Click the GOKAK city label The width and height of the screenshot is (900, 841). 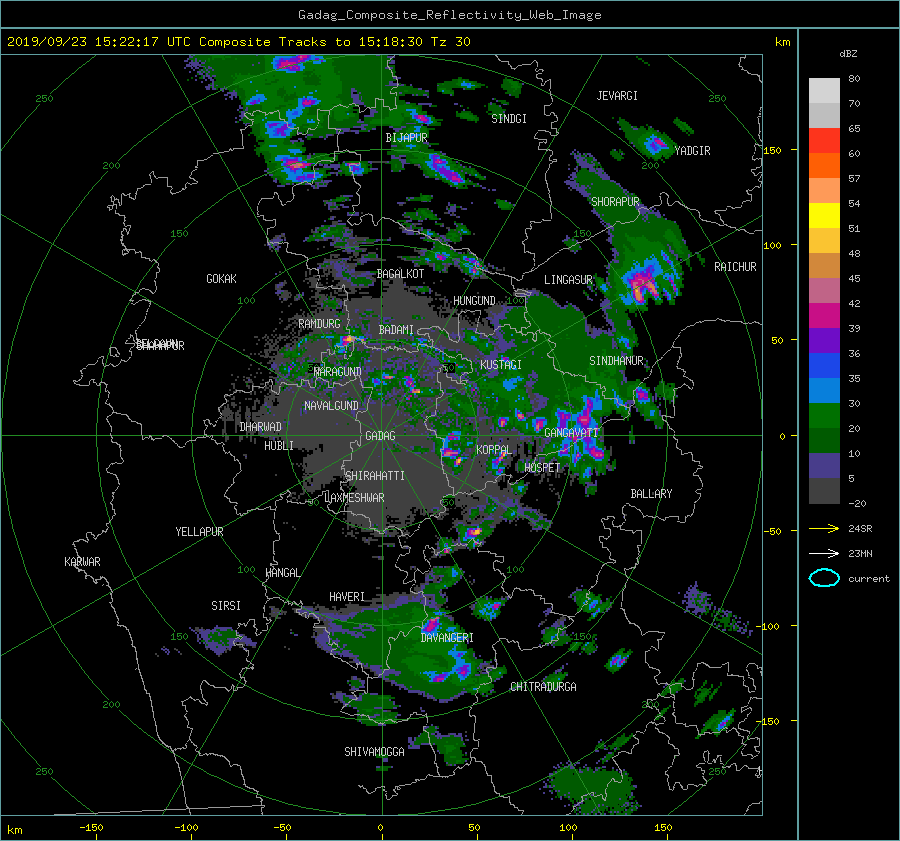pyautogui.click(x=221, y=279)
